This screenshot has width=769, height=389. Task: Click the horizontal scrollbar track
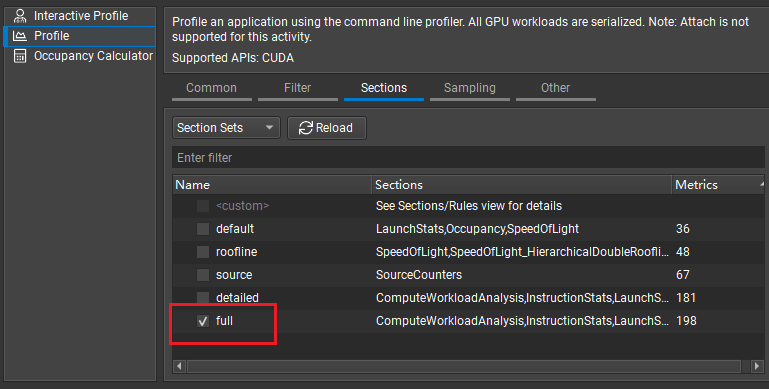463,366
